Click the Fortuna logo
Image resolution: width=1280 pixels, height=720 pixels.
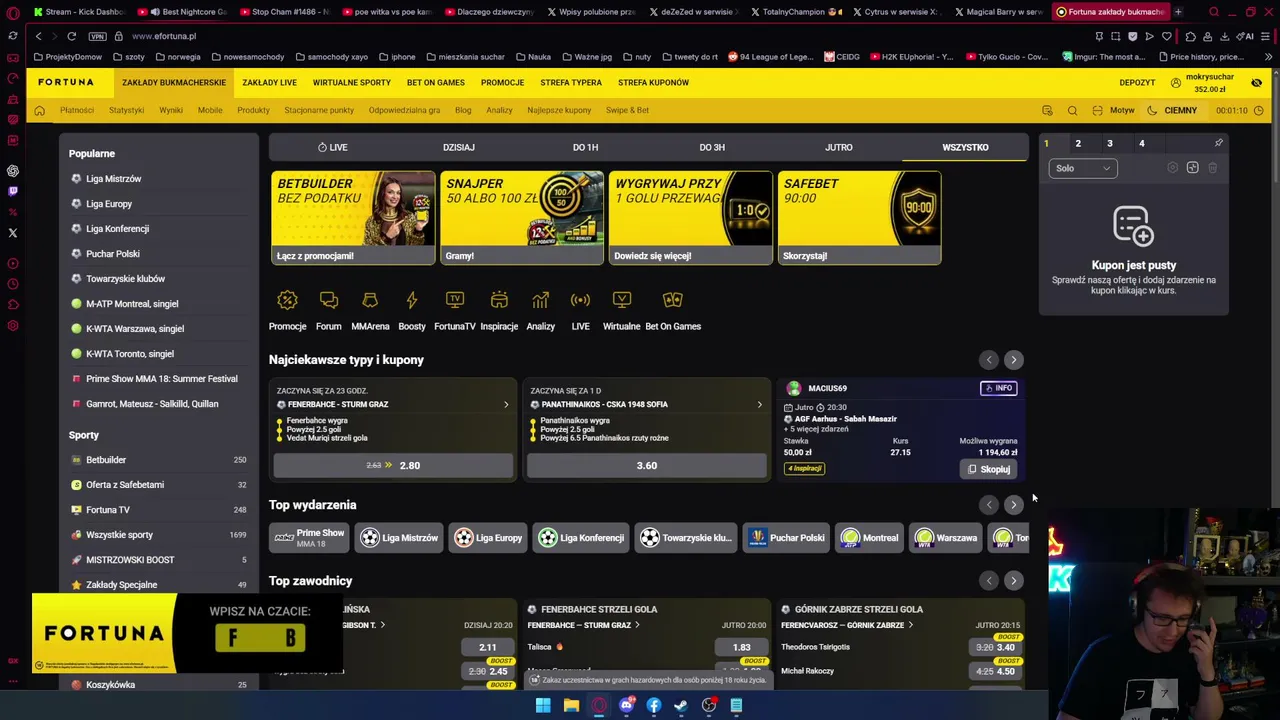(66, 82)
